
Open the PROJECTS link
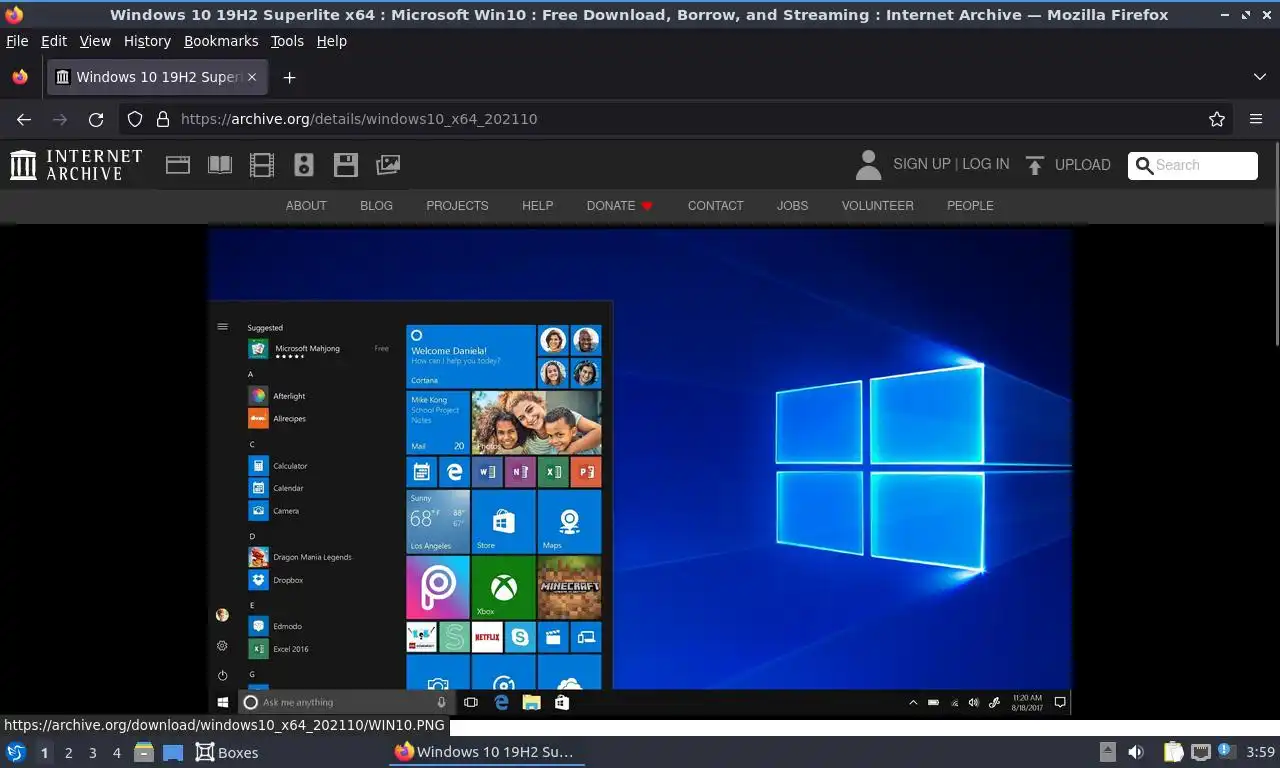[x=457, y=206]
